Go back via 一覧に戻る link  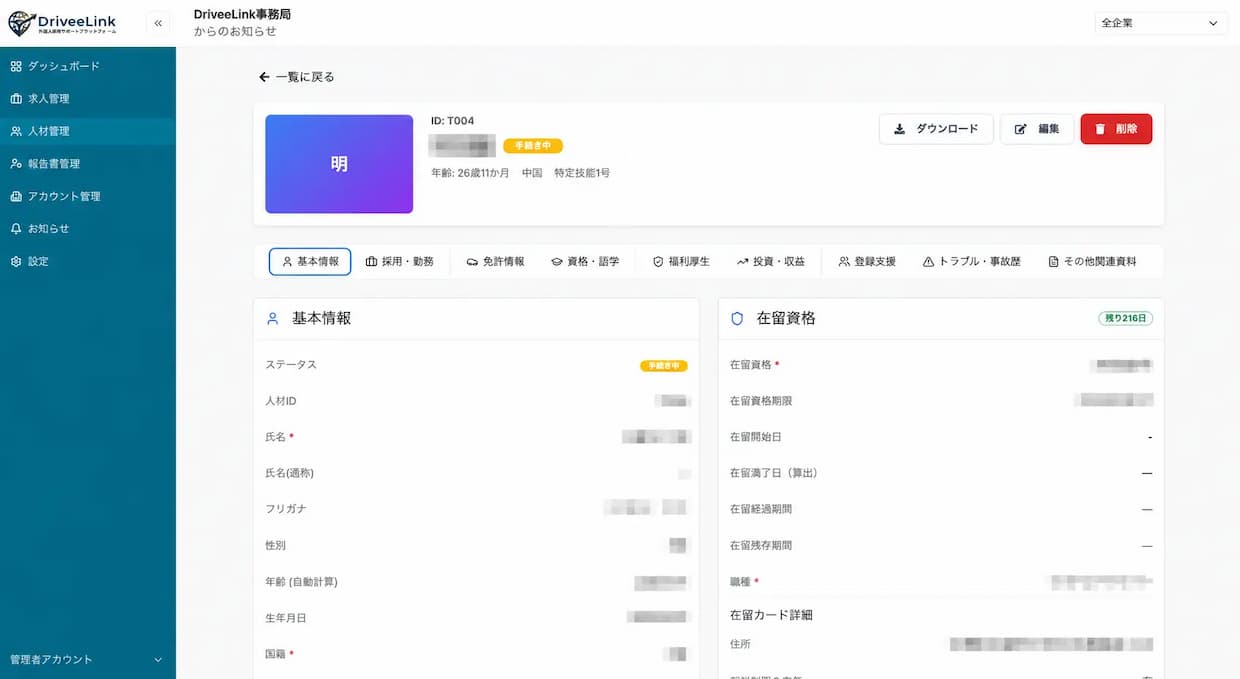tap(297, 77)
